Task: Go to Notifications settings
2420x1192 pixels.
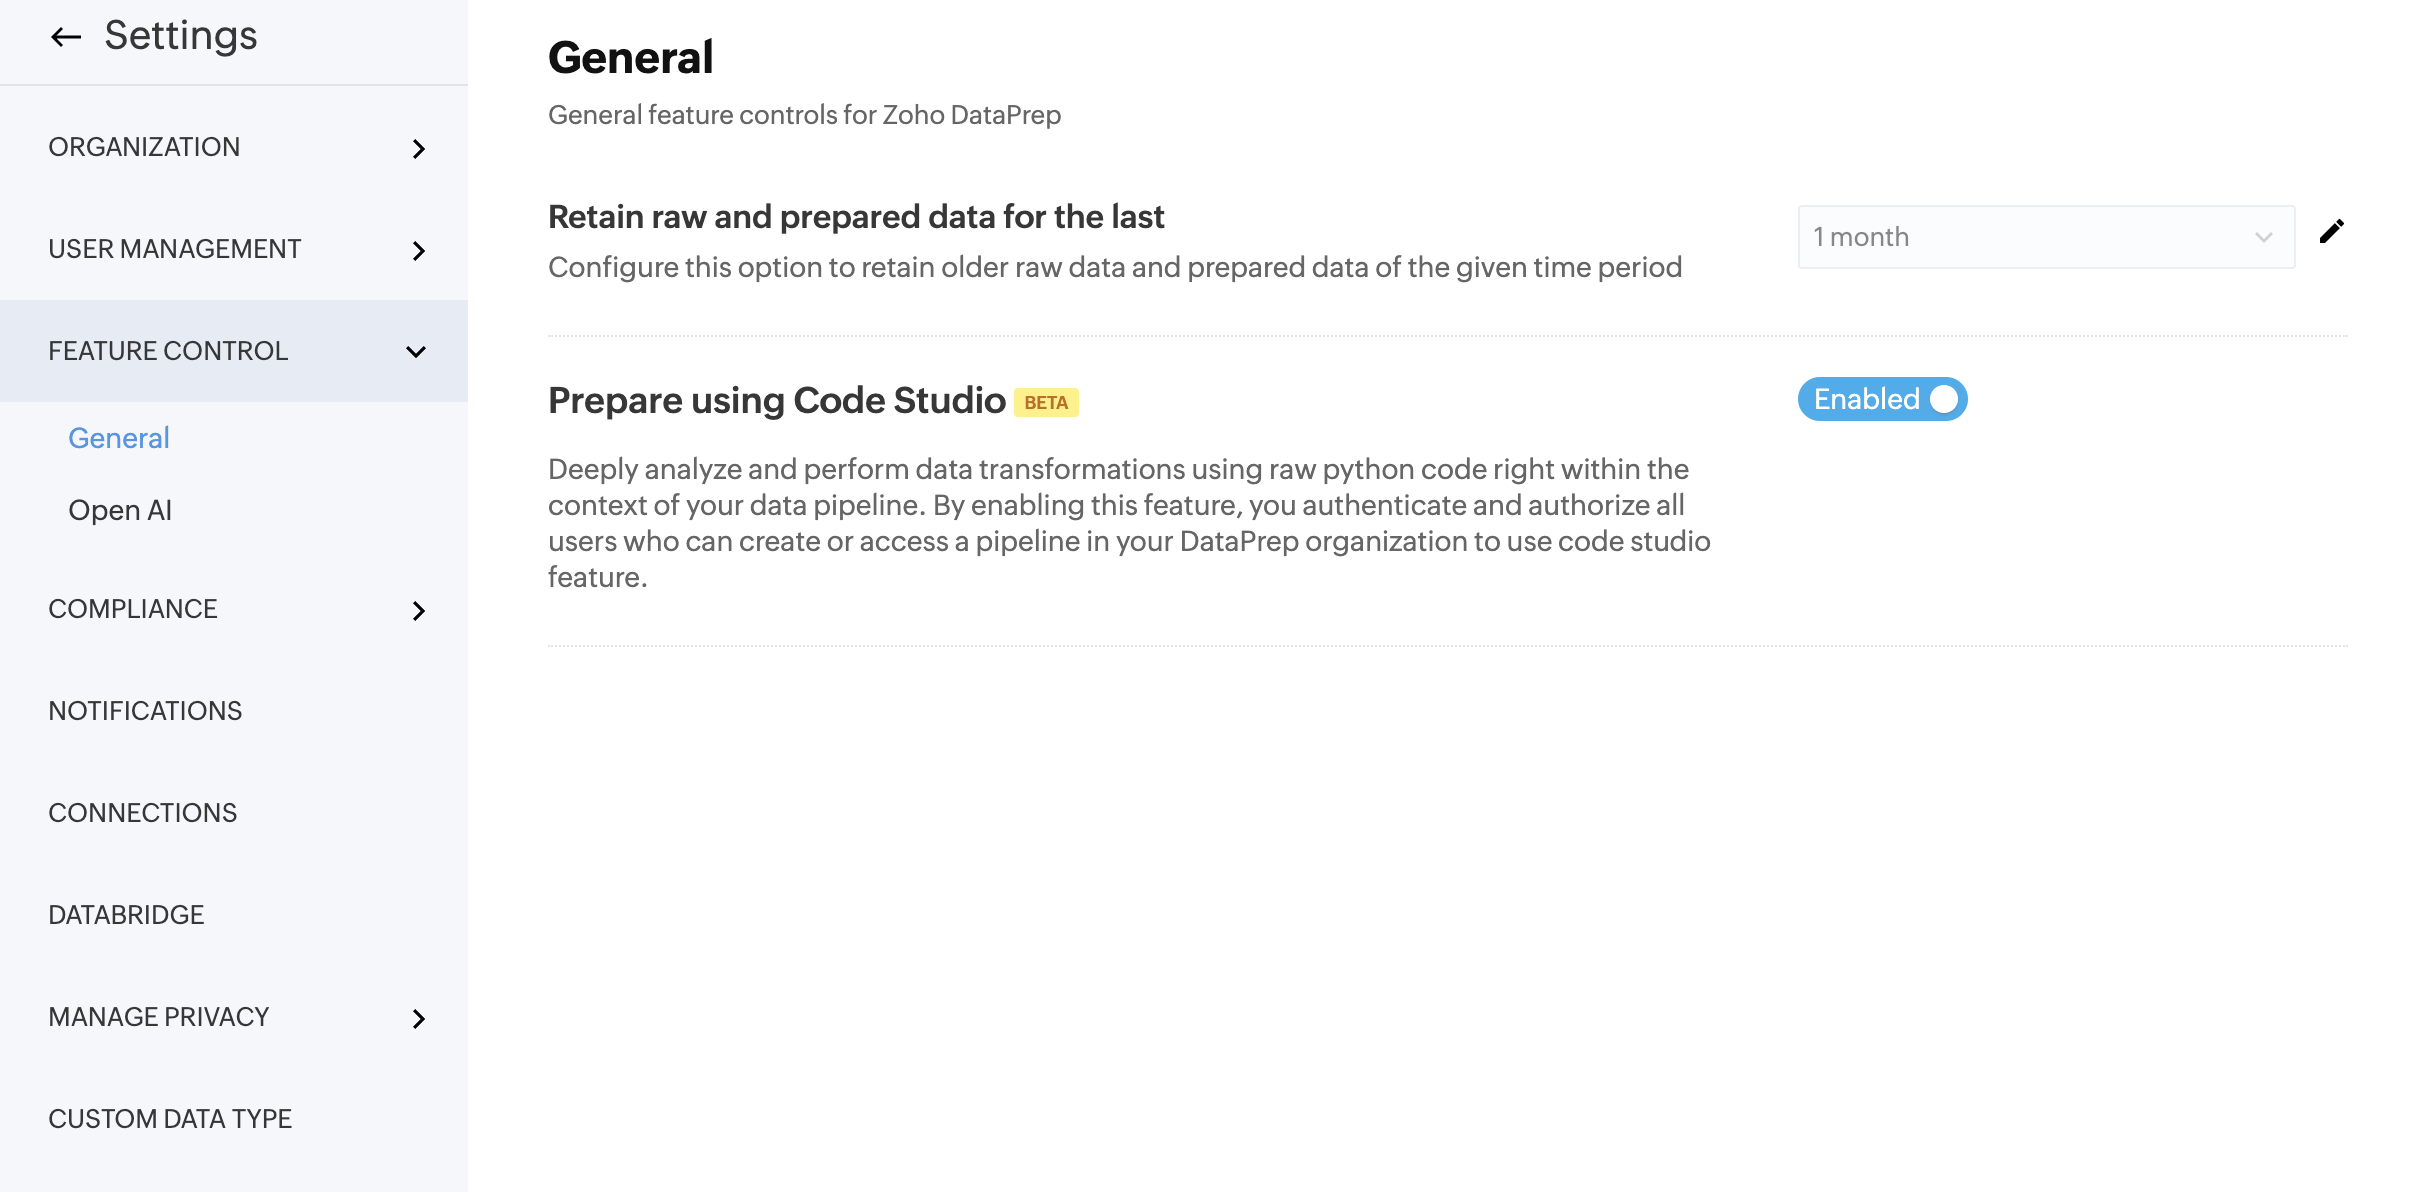Action: (145, 711)
